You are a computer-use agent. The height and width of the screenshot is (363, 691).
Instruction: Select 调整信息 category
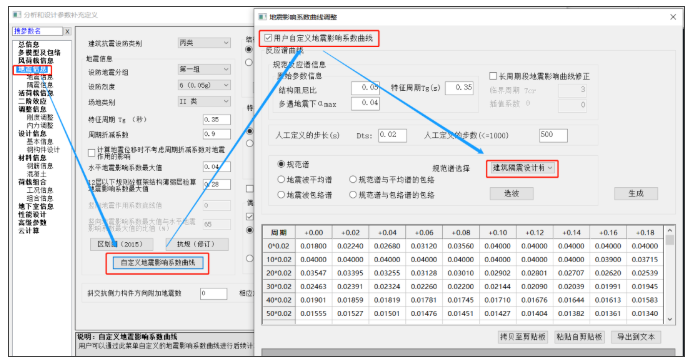click(x=32, y=109)
